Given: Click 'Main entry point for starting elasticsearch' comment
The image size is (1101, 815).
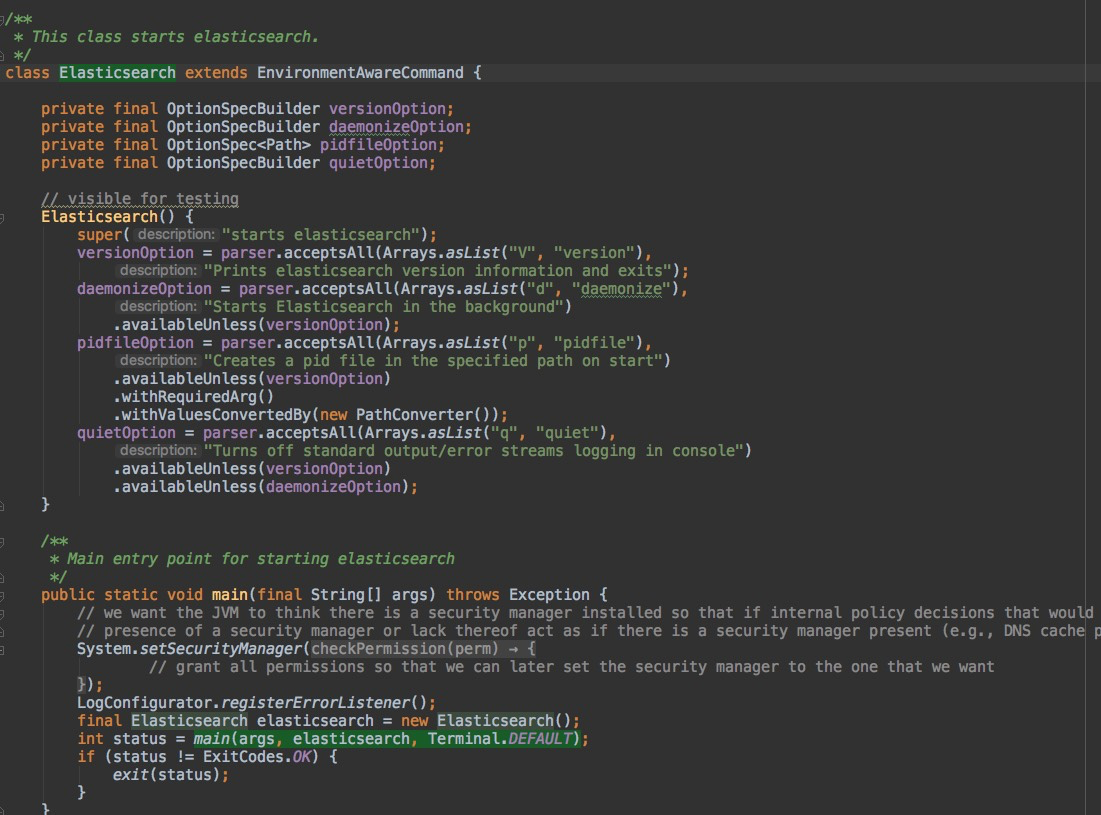Looking at the screenshot, I should coord(261,559).
